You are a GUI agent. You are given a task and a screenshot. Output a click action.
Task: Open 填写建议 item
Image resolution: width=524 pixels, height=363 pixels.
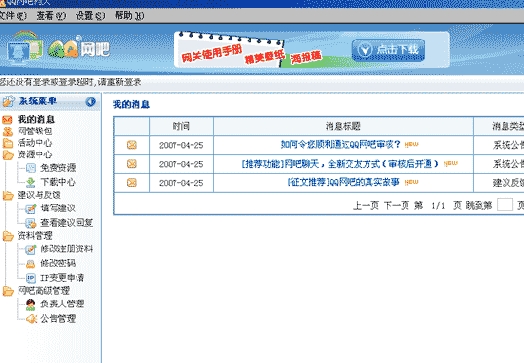coord(58,208)
